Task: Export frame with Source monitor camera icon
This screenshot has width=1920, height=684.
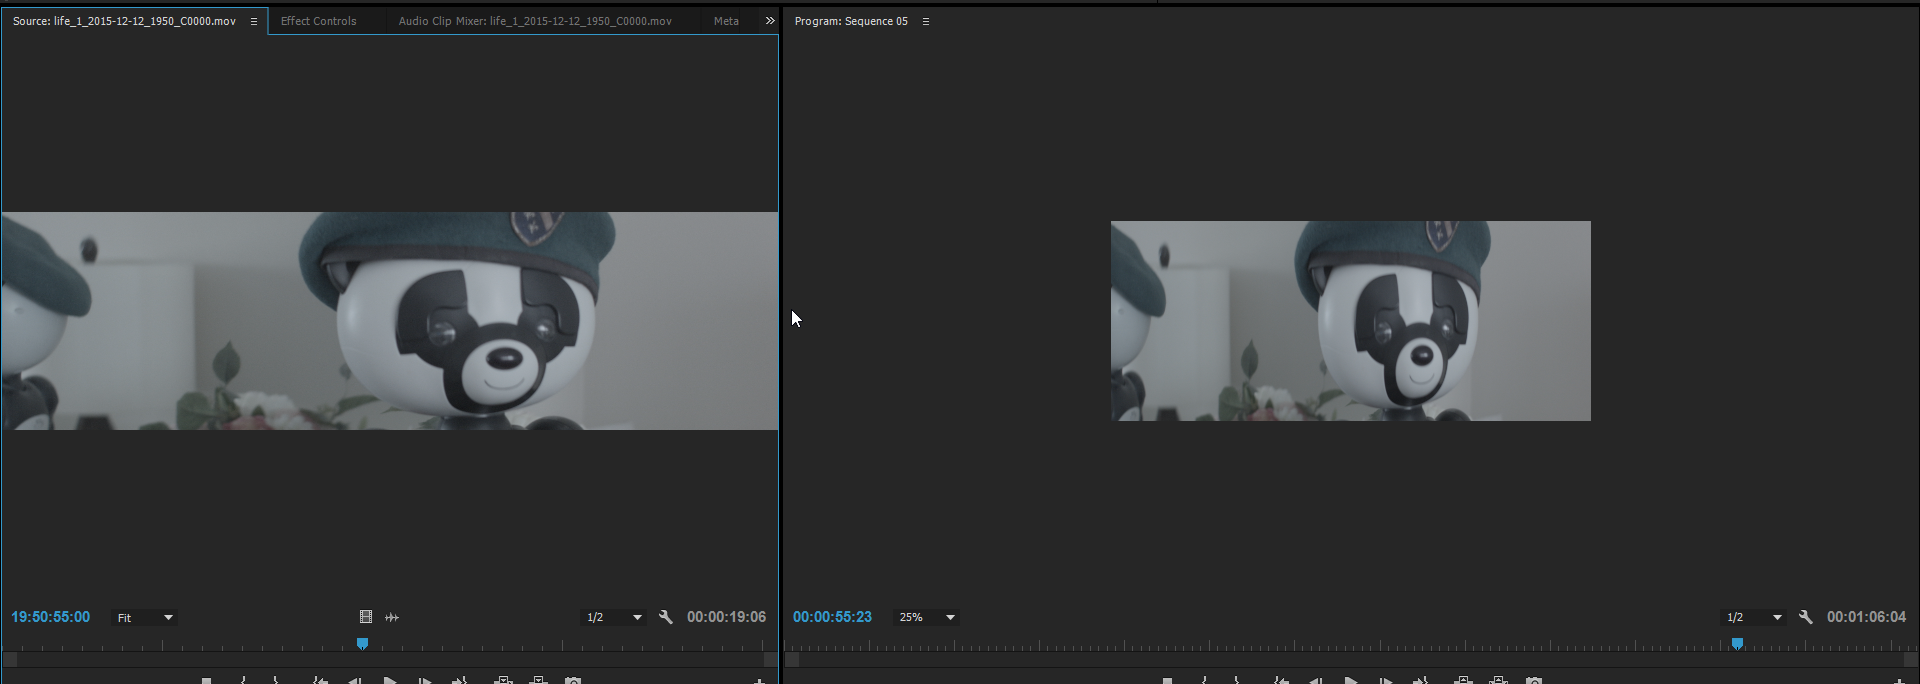Action: coord(573,680)
